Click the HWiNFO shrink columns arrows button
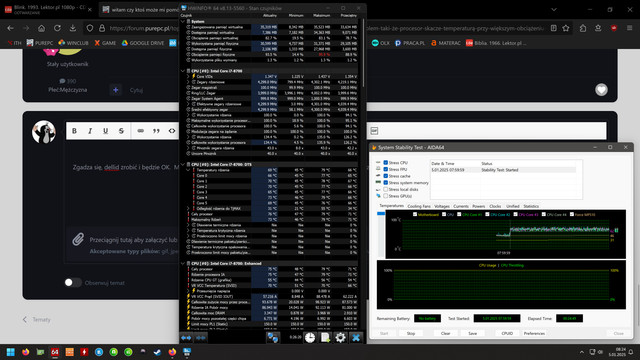The width and height of the screenshot is (640, 360). pos(200,338)
